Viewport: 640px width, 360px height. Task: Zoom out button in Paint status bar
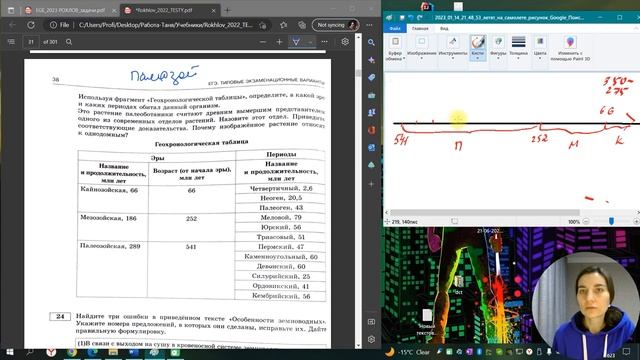tap(586, 222)
